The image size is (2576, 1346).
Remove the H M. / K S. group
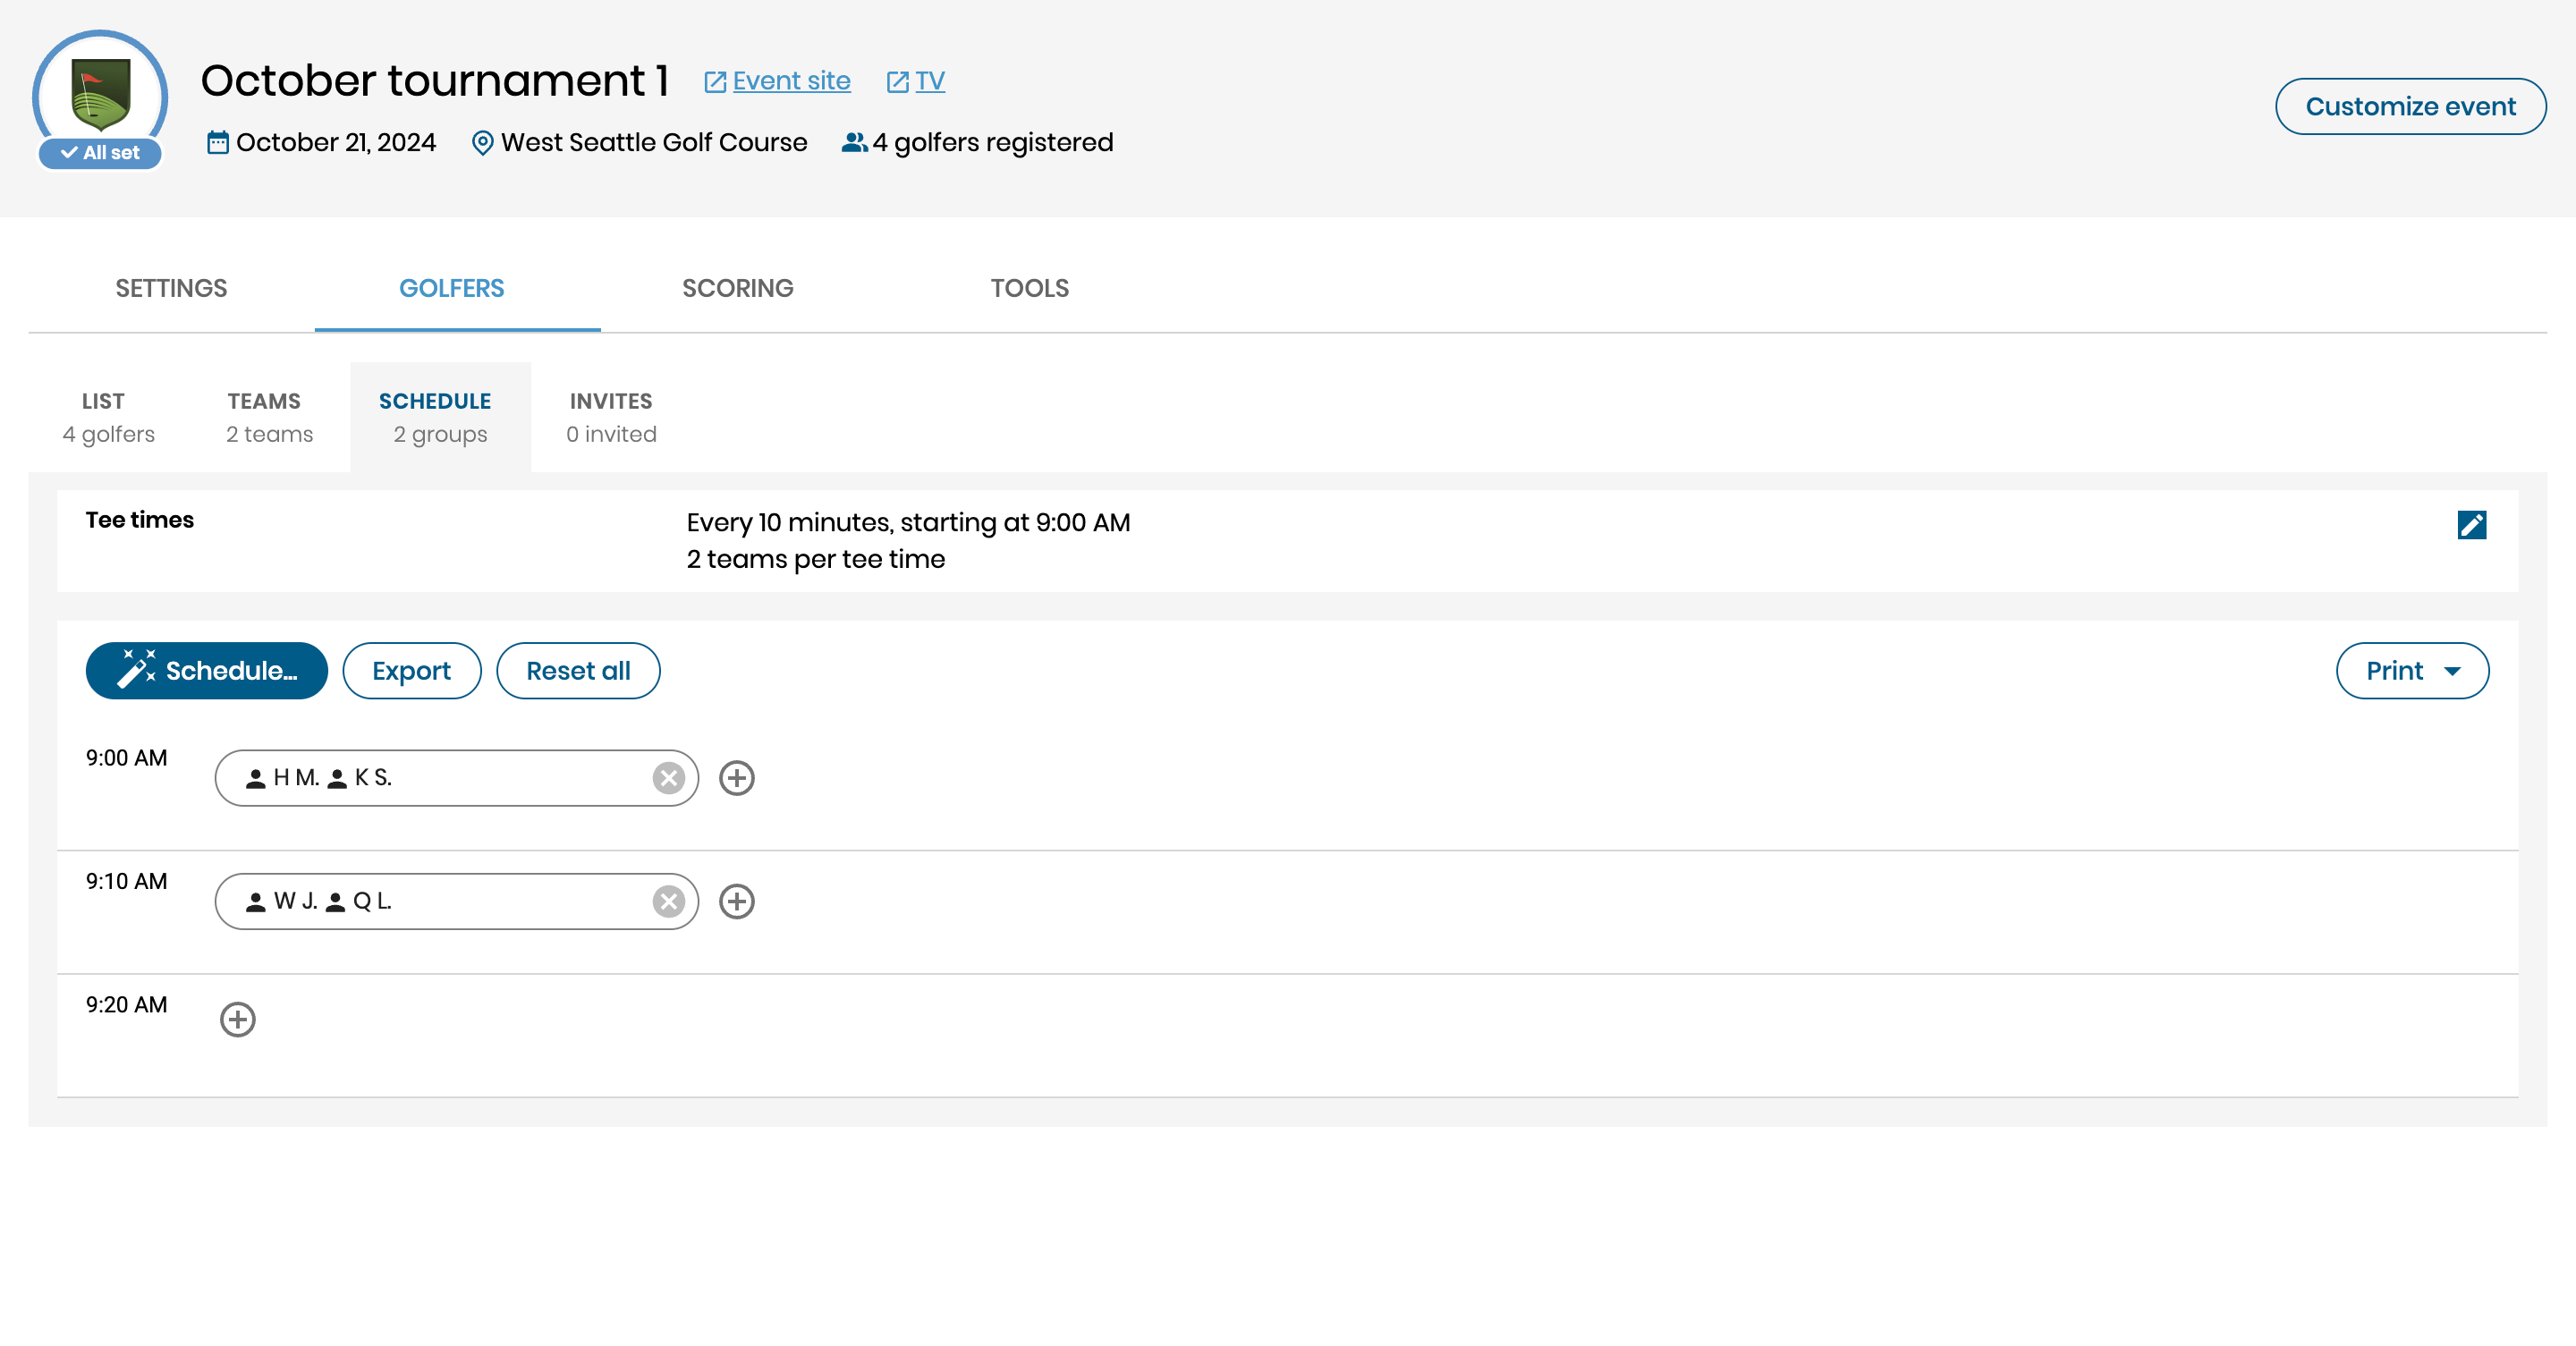point(668,778)
